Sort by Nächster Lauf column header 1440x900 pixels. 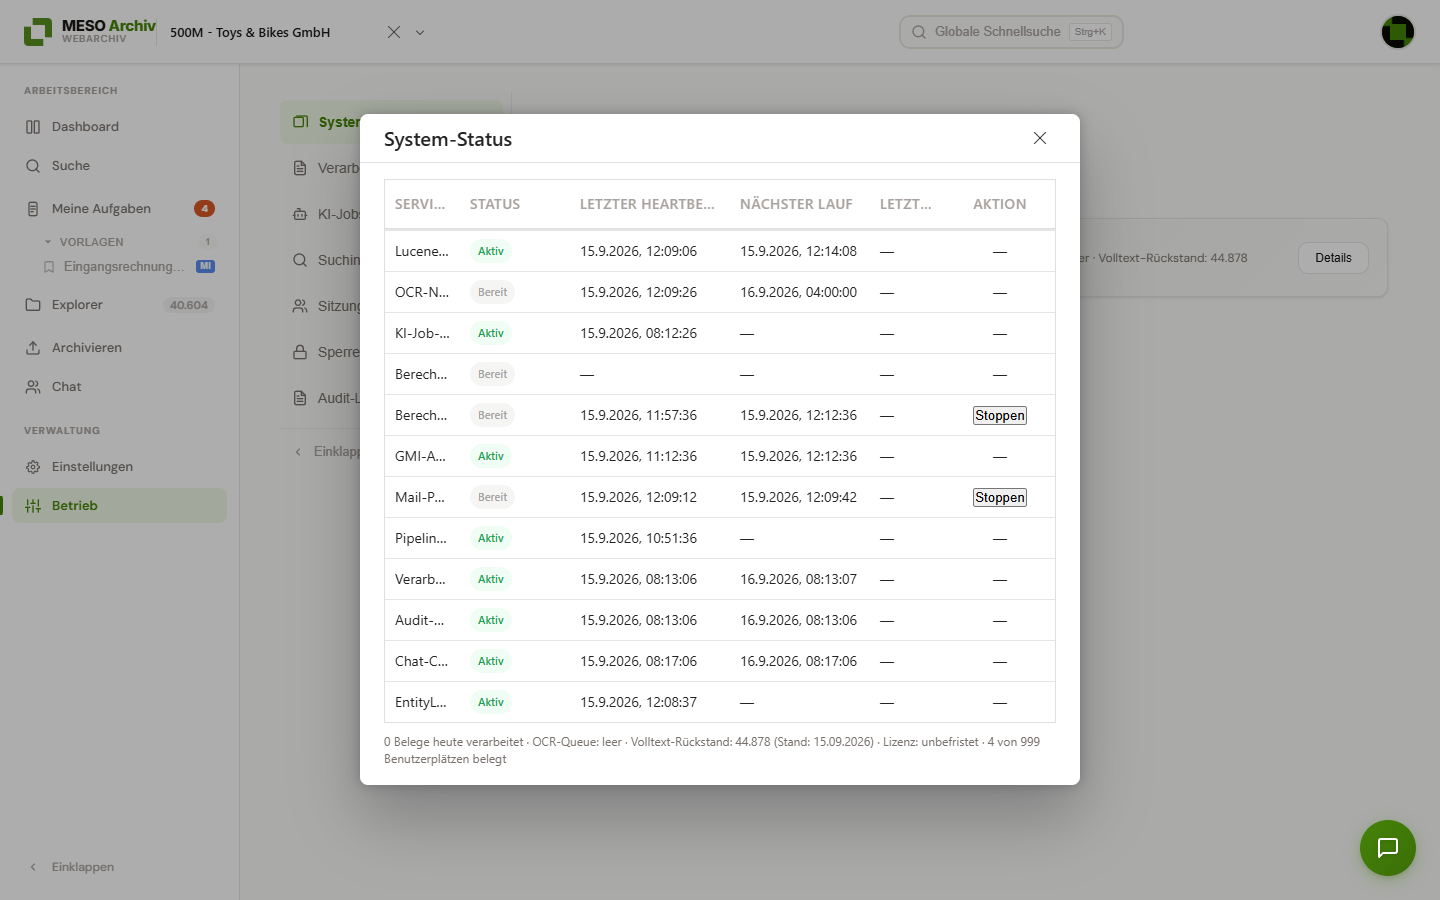coord(796,204)
